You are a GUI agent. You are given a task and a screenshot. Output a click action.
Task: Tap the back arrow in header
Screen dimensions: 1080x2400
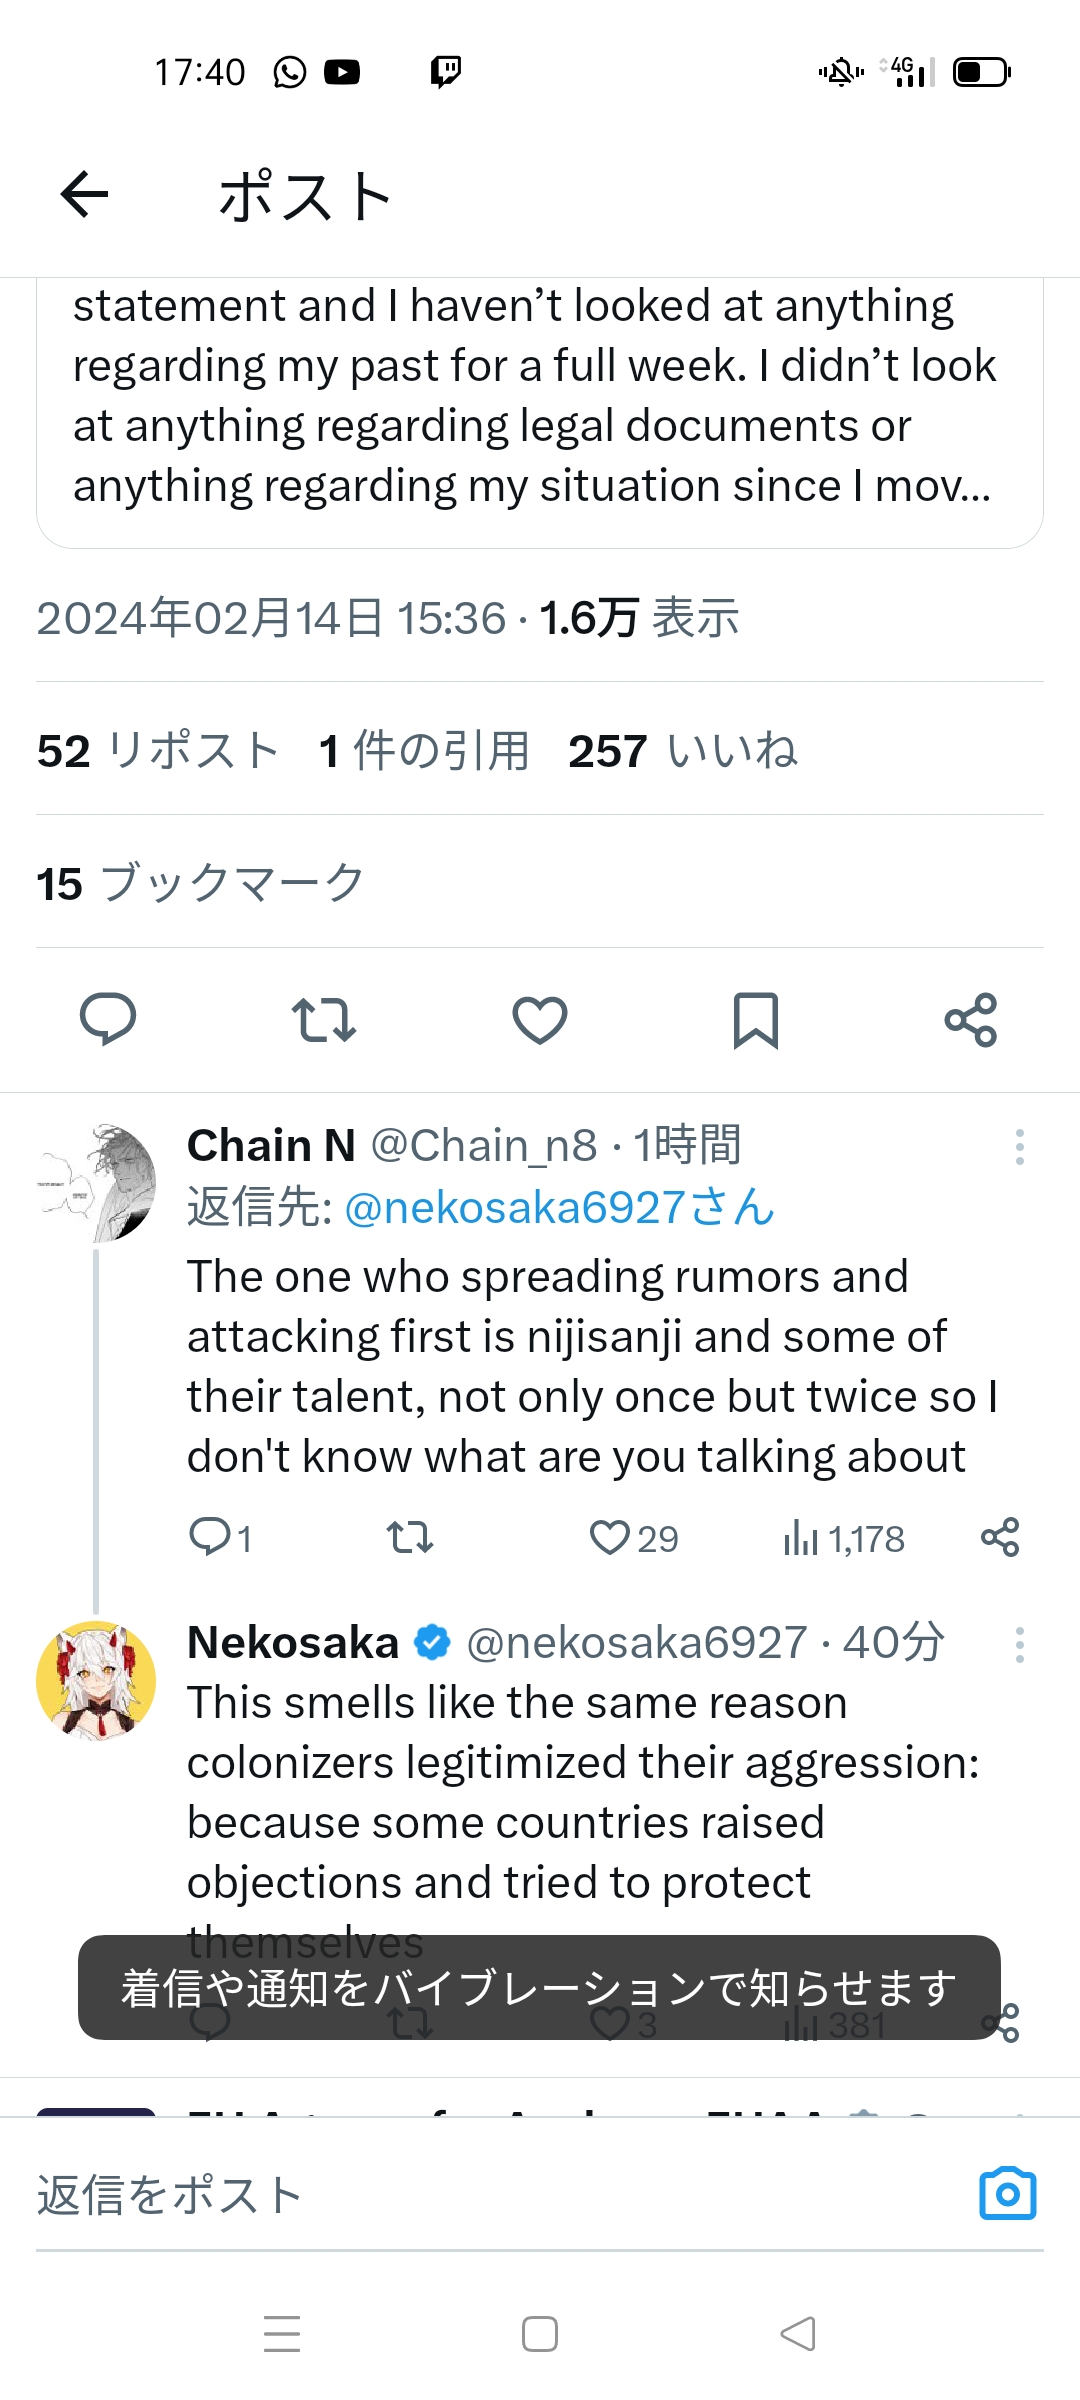[x=85, y=194]
